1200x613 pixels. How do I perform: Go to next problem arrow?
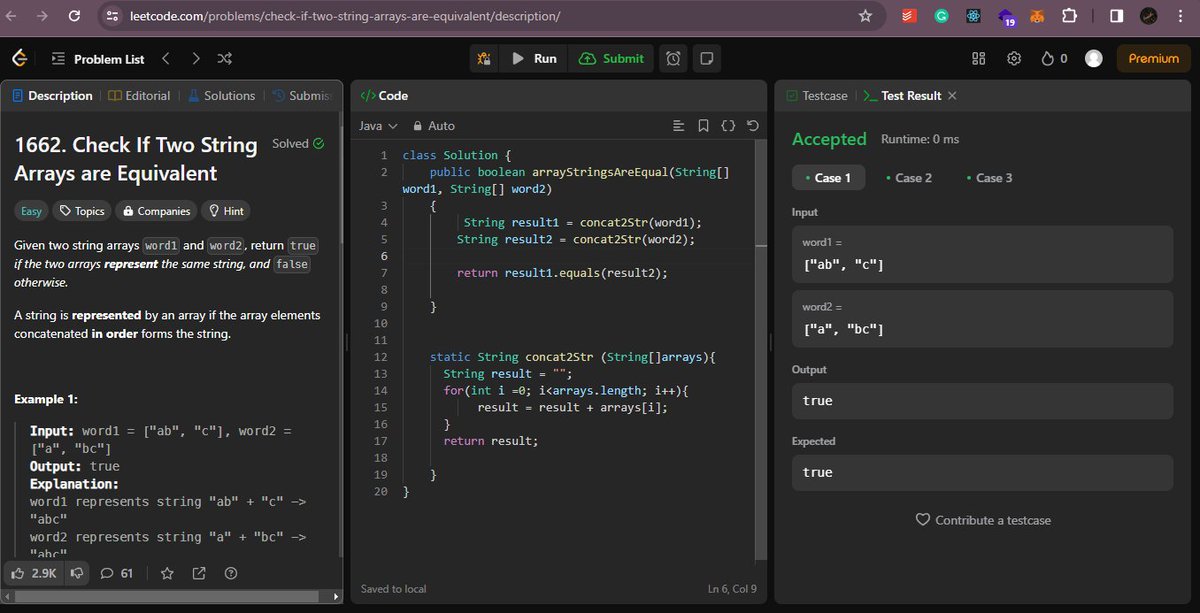point(195,59)
